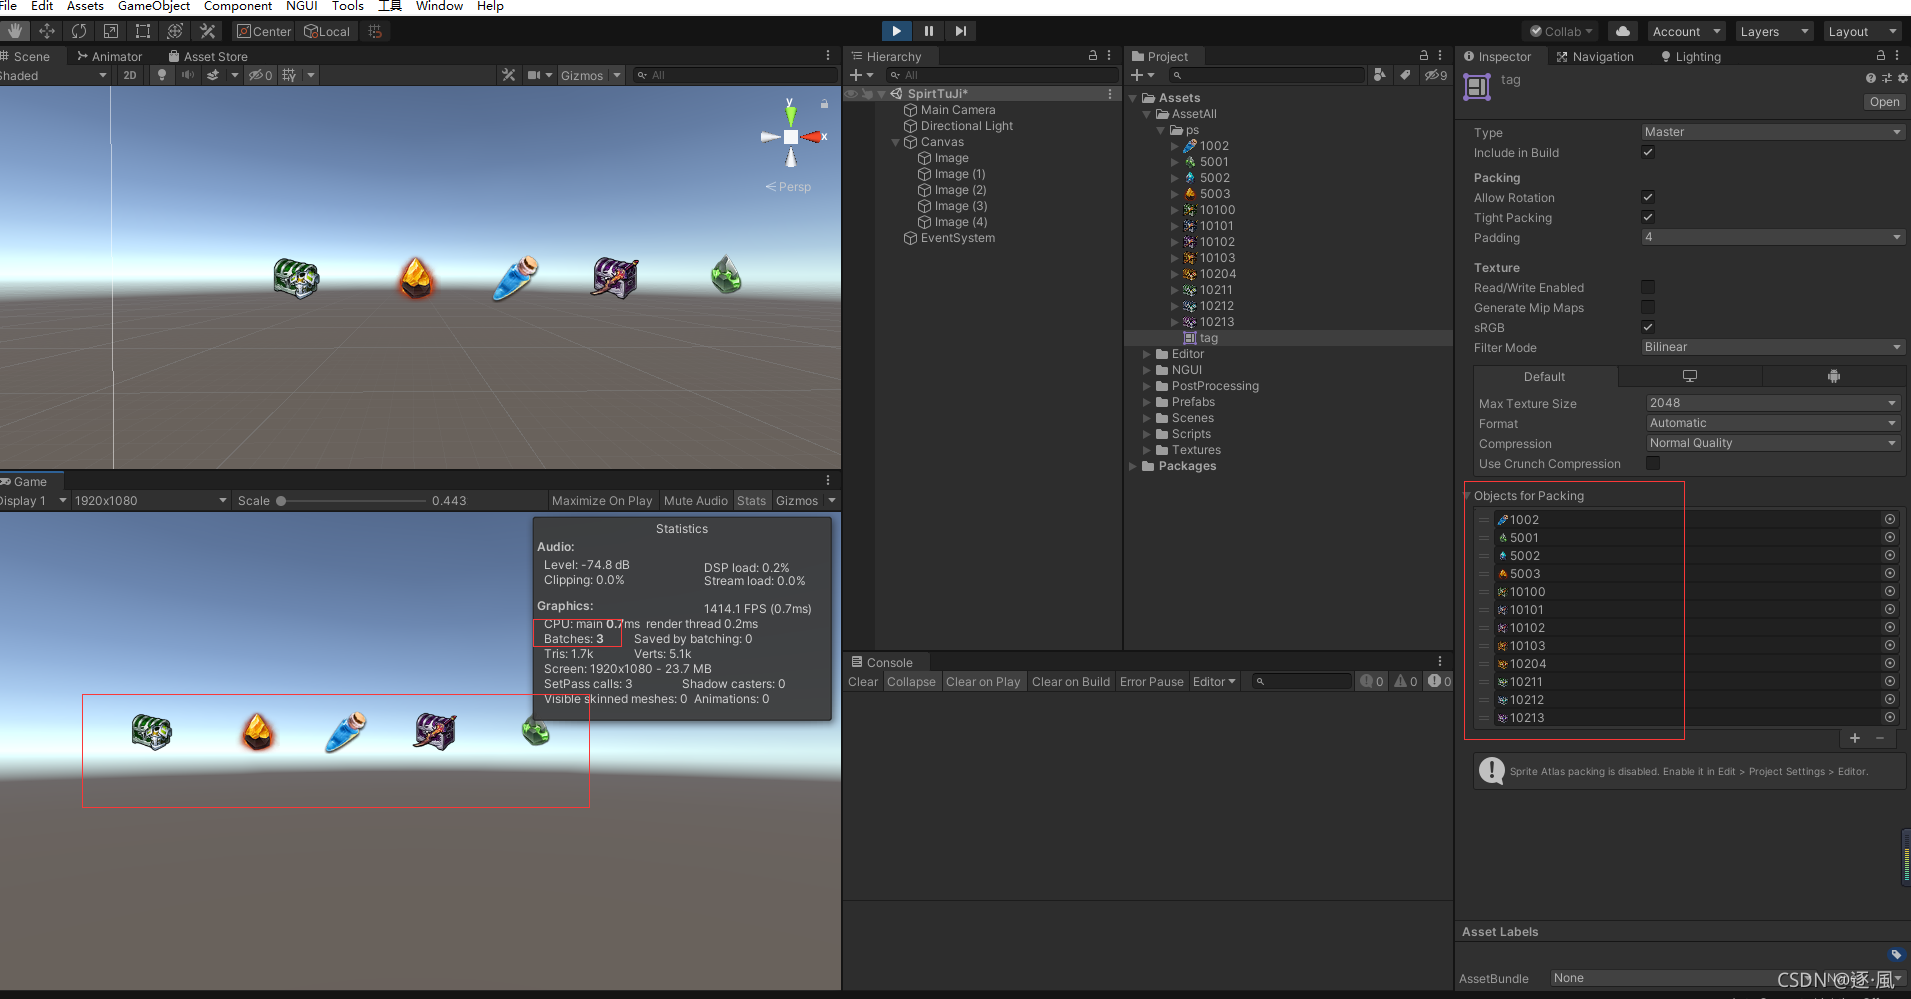The height and width of the screenshot is (999, 1911).
Task: Click the Play button
Action: click(896, 31)
